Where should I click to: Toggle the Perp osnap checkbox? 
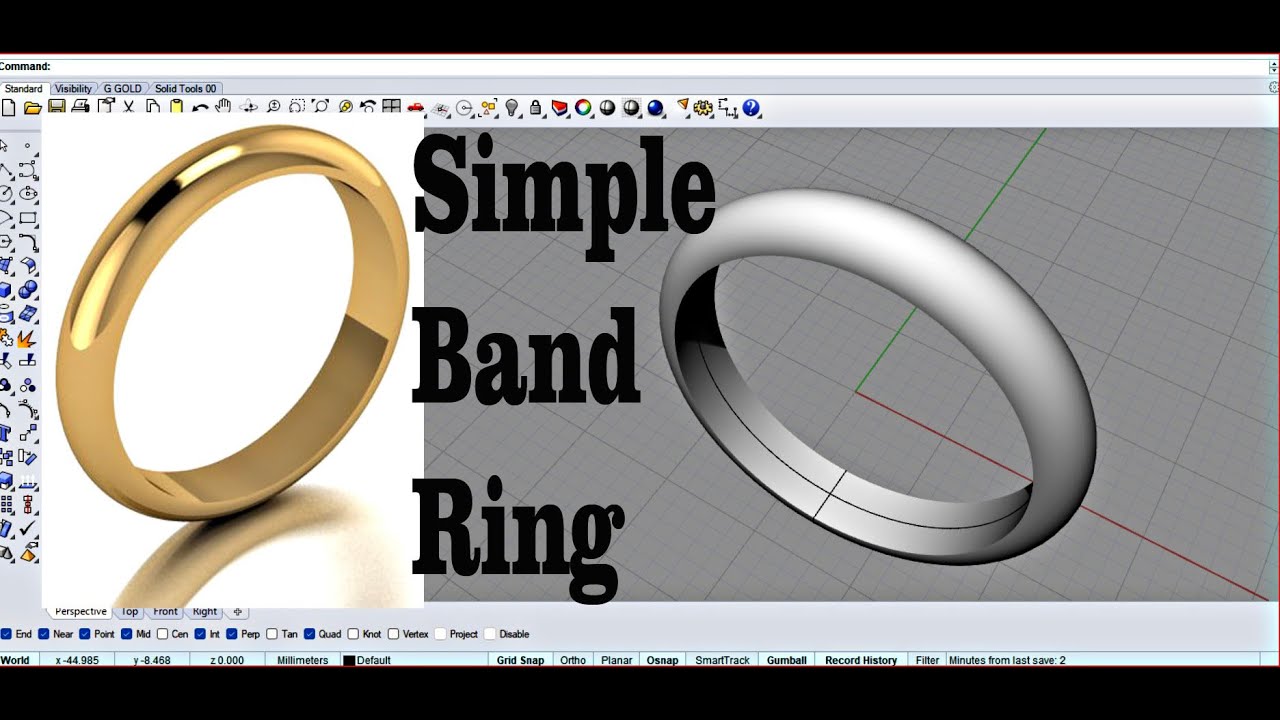232,634
